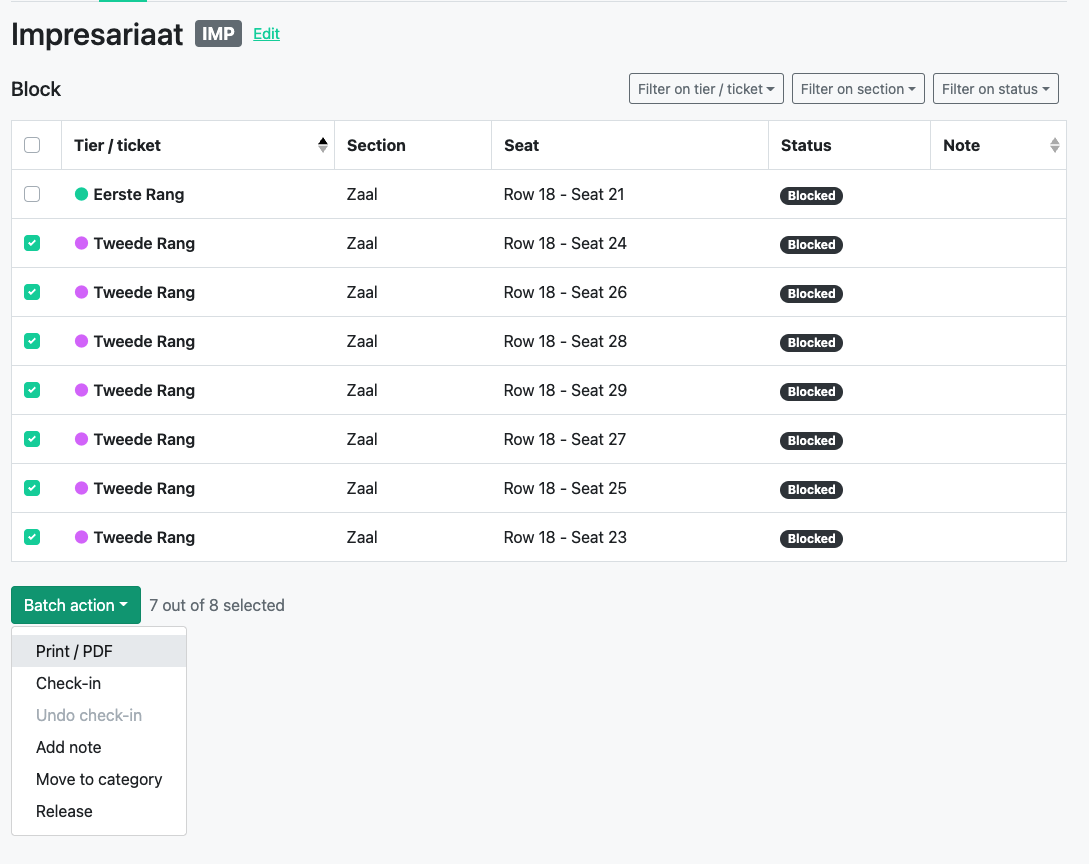Image resolution: width=1089 pixels, height=864 pixels.
Task: Click the Blocked badge for Seat 23
Action: point(811,539)
